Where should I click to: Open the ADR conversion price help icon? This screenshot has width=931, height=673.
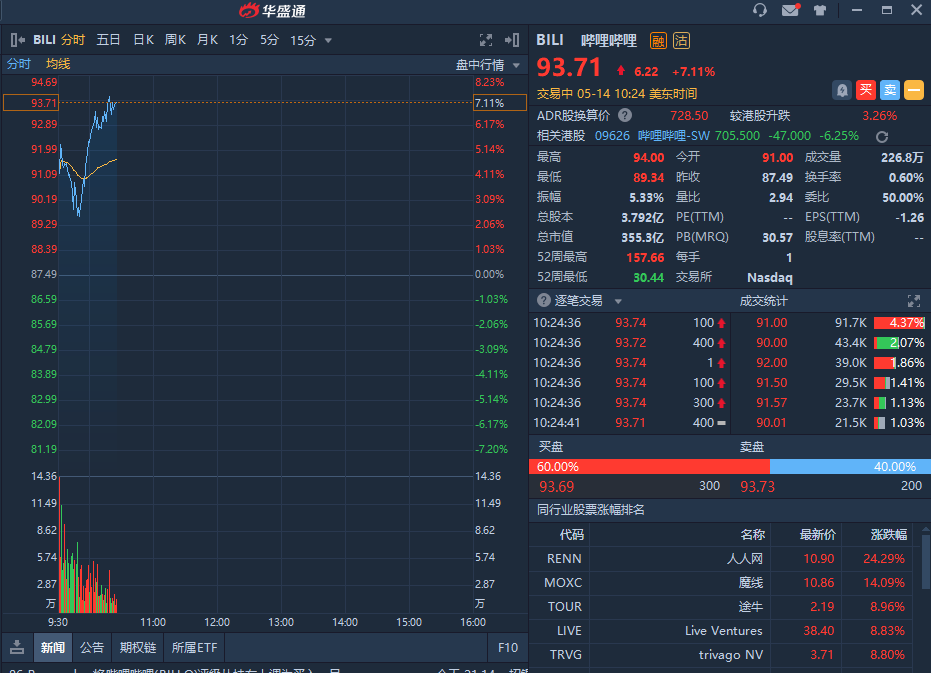coord(625,115)
